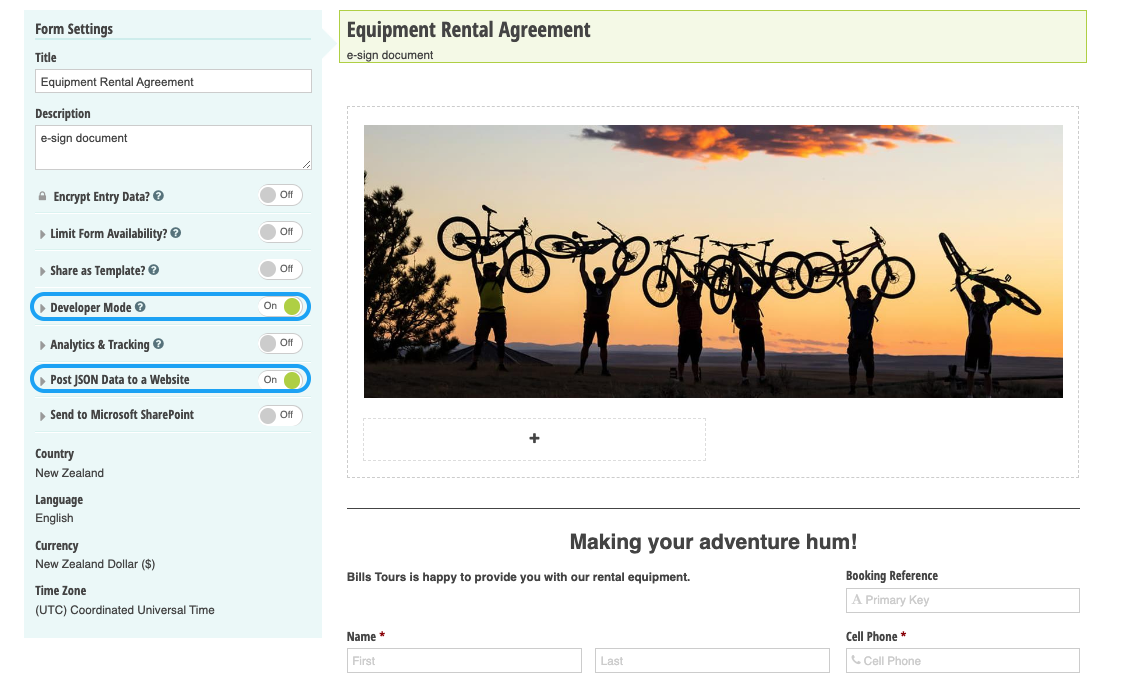Select the mountain bikers sunset image
The height and width of the screenshot is (673, 1139).
[713, 262]
